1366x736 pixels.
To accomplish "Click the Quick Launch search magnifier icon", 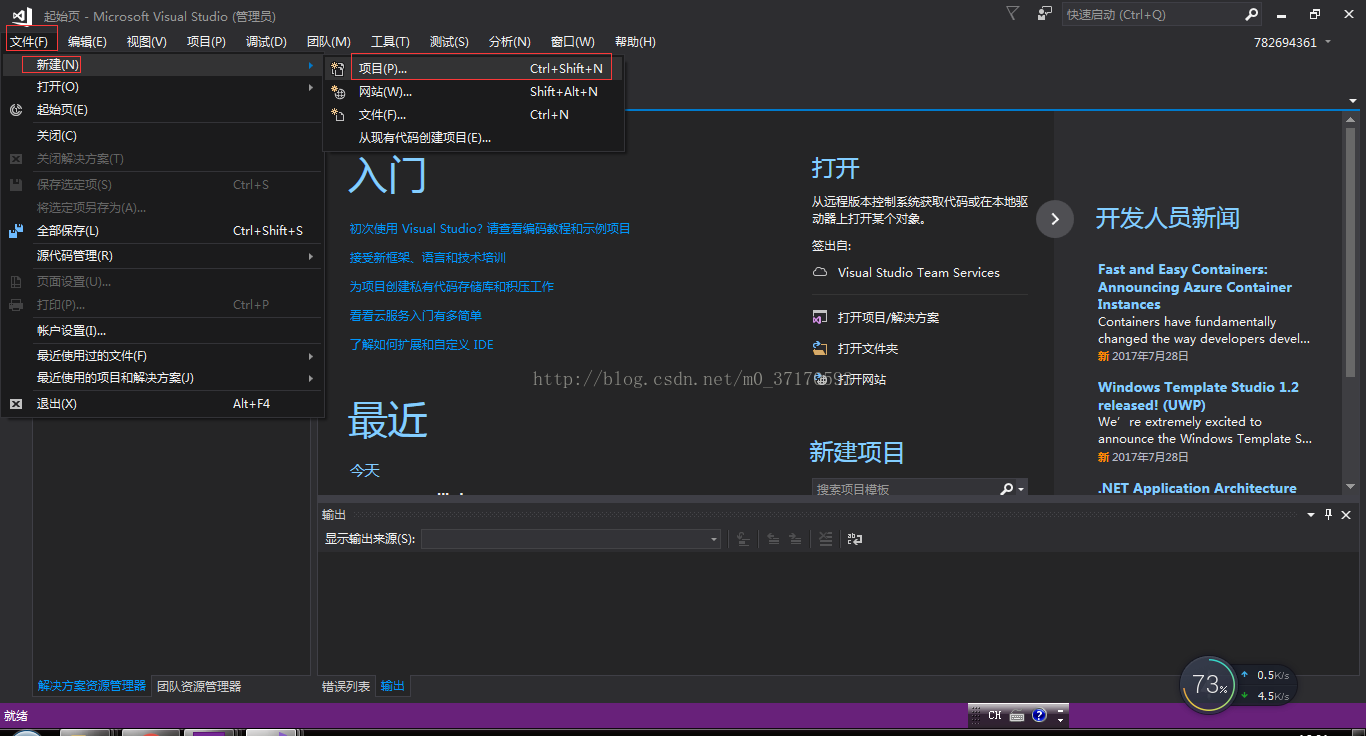I will pyautogui.click(x=1251, y=15).
